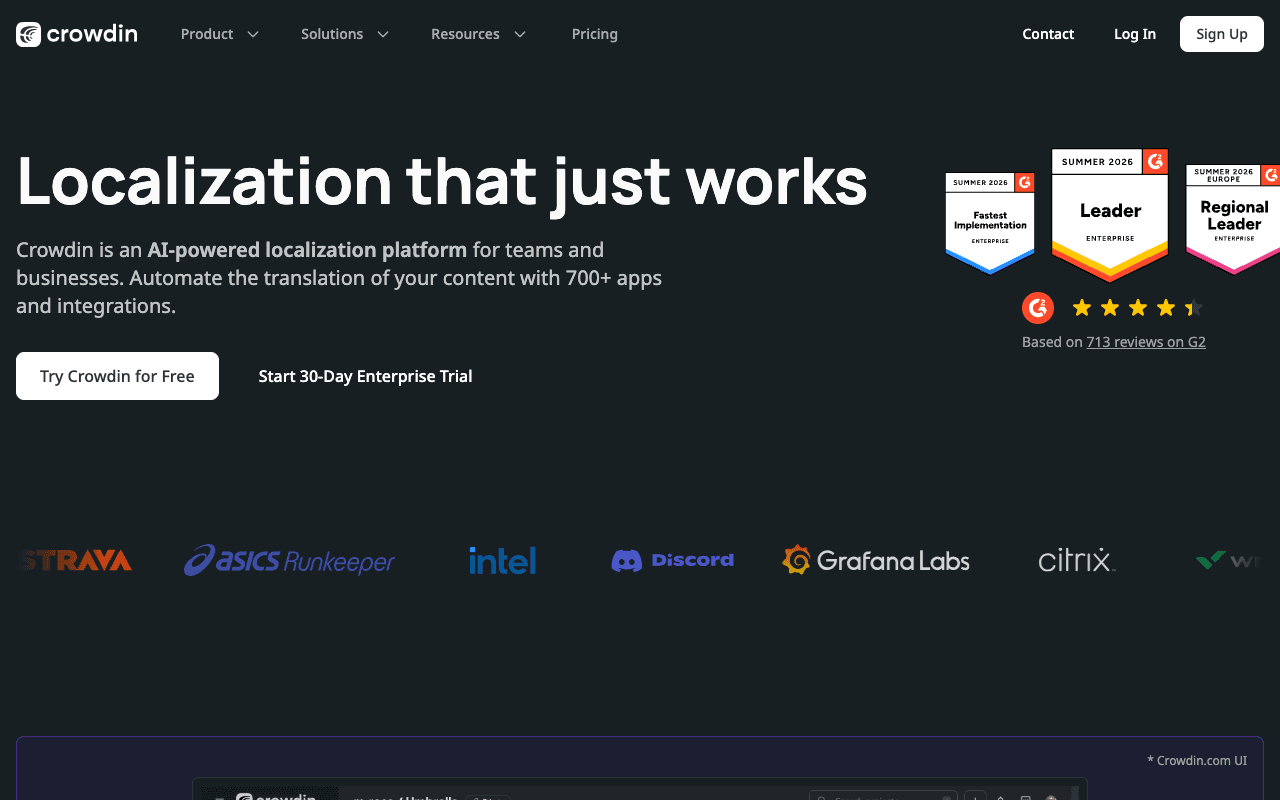Click the G2 round logo icon

pos(1038,308)
